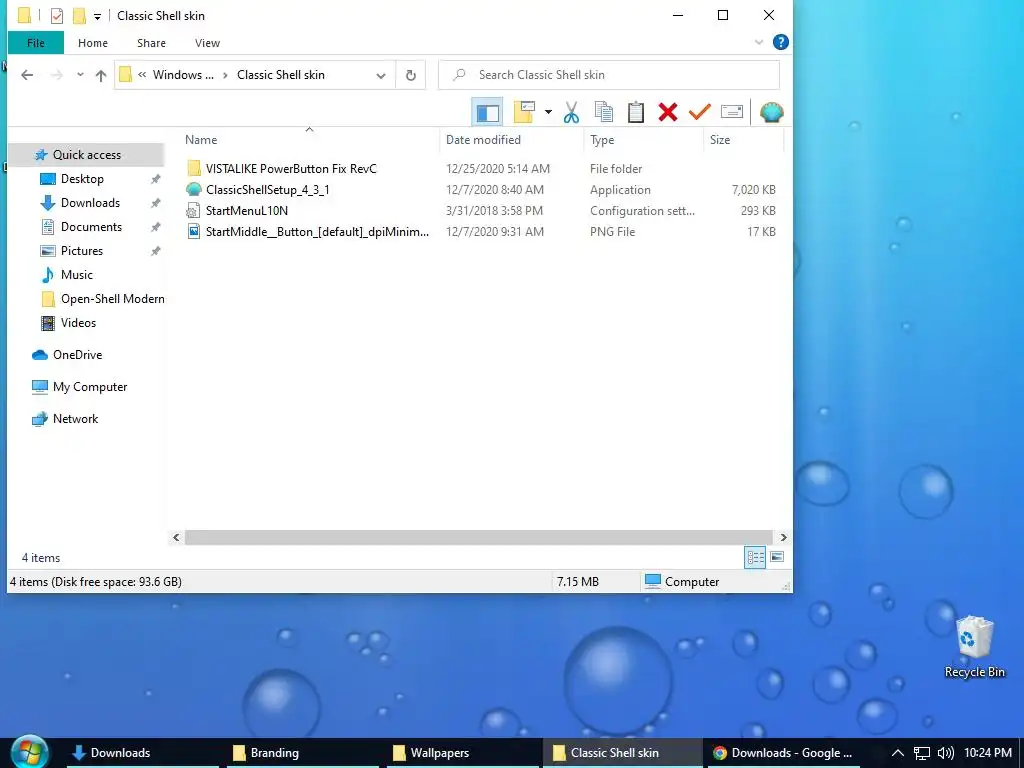Switch to Details view layout button
The height and width of the screenshot is (768, 1024).
tap(755, 557)
